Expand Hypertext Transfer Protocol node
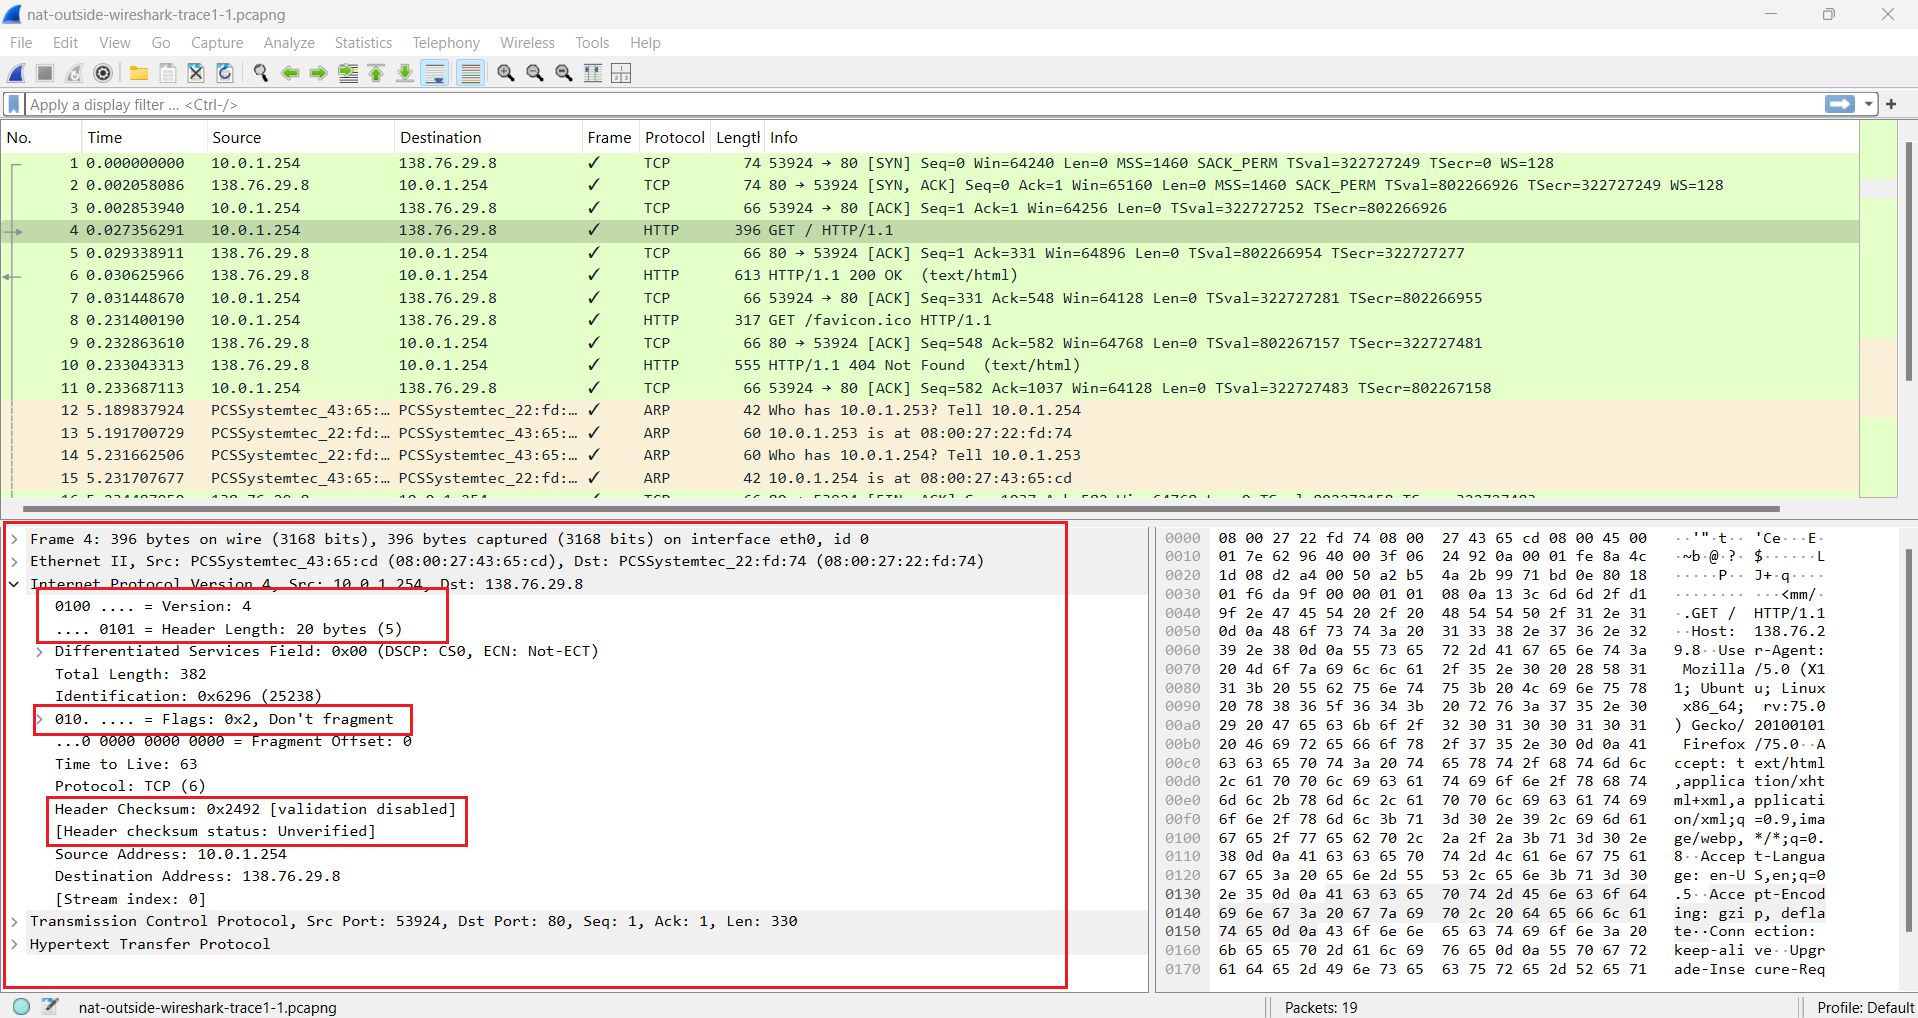 pyautogui.click(x=14, y=944)
